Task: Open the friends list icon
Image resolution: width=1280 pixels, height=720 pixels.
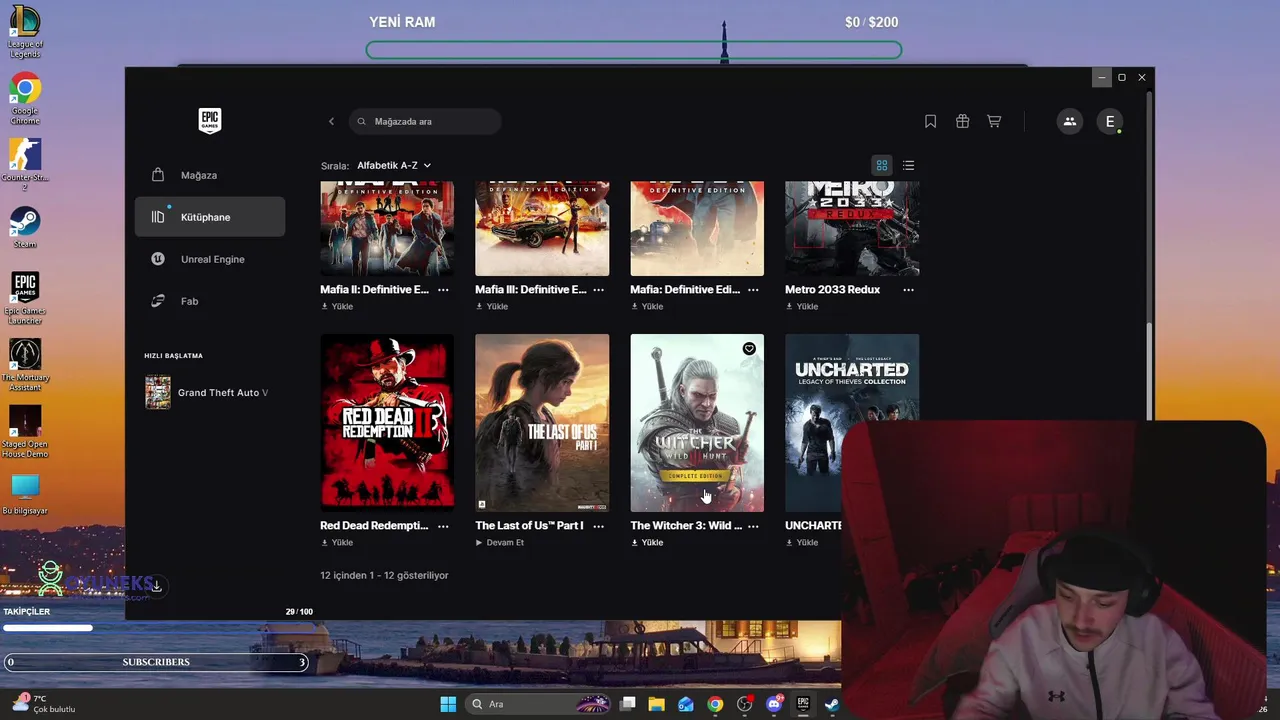Action: (x=1070, y=121)
